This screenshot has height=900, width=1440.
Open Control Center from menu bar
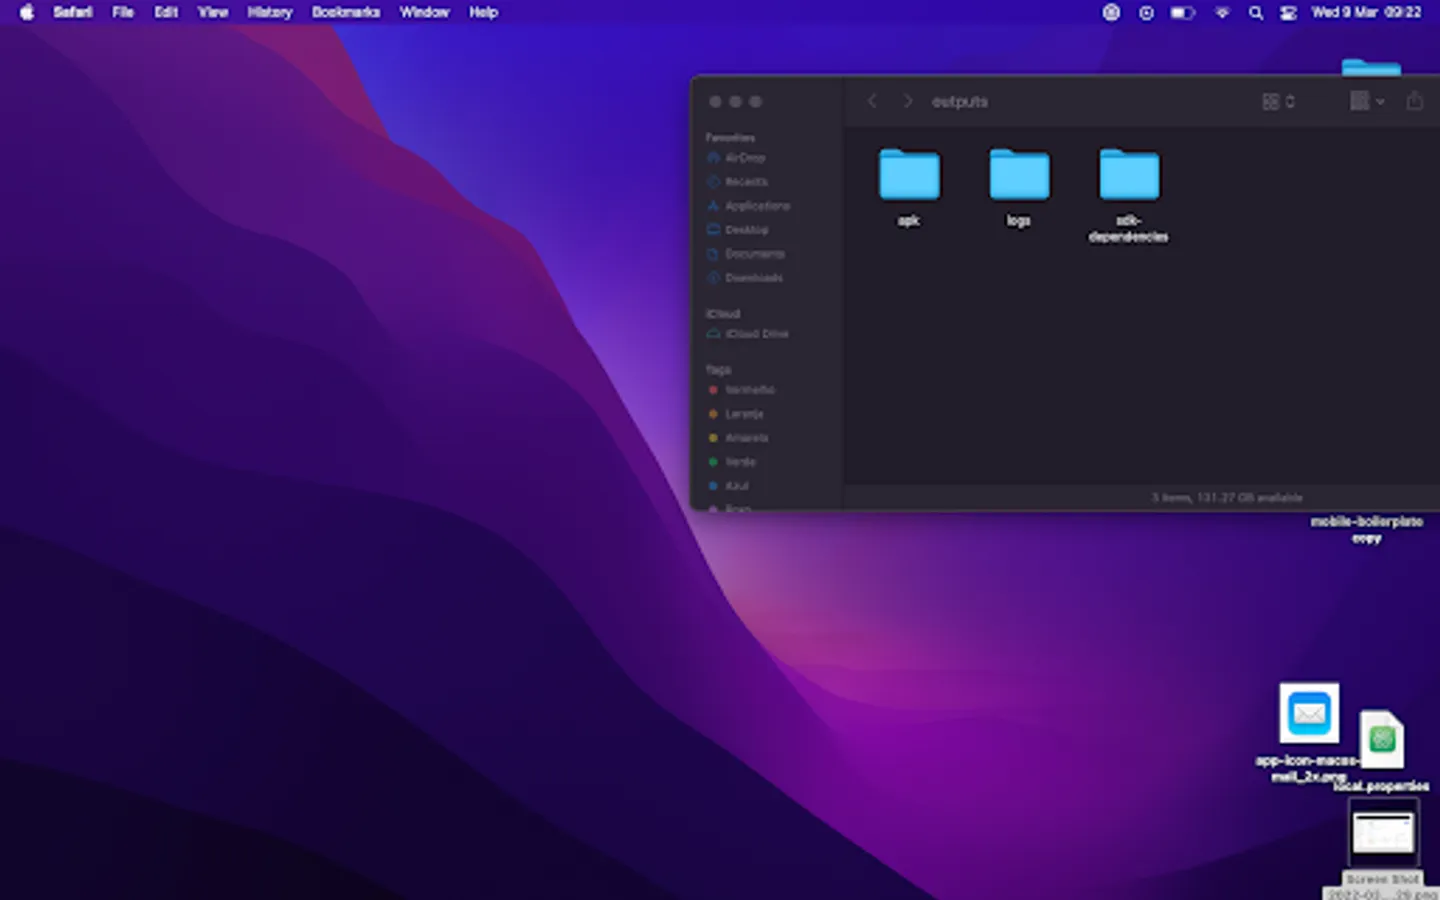(x=1289, y=13)
